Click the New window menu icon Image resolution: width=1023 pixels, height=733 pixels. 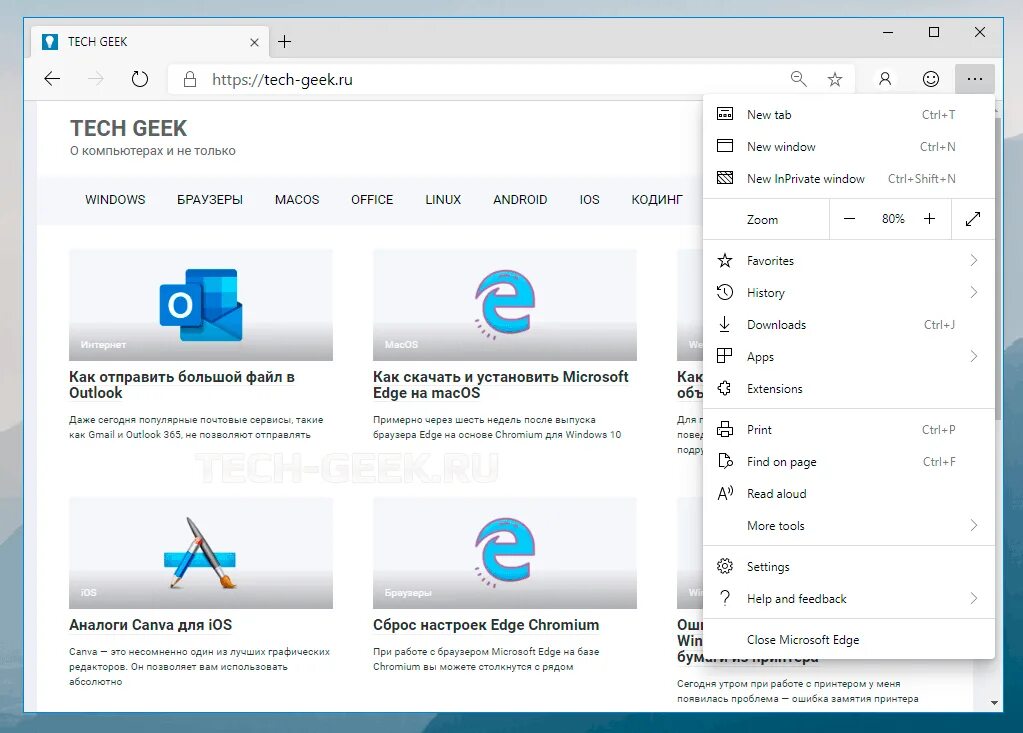725,145
